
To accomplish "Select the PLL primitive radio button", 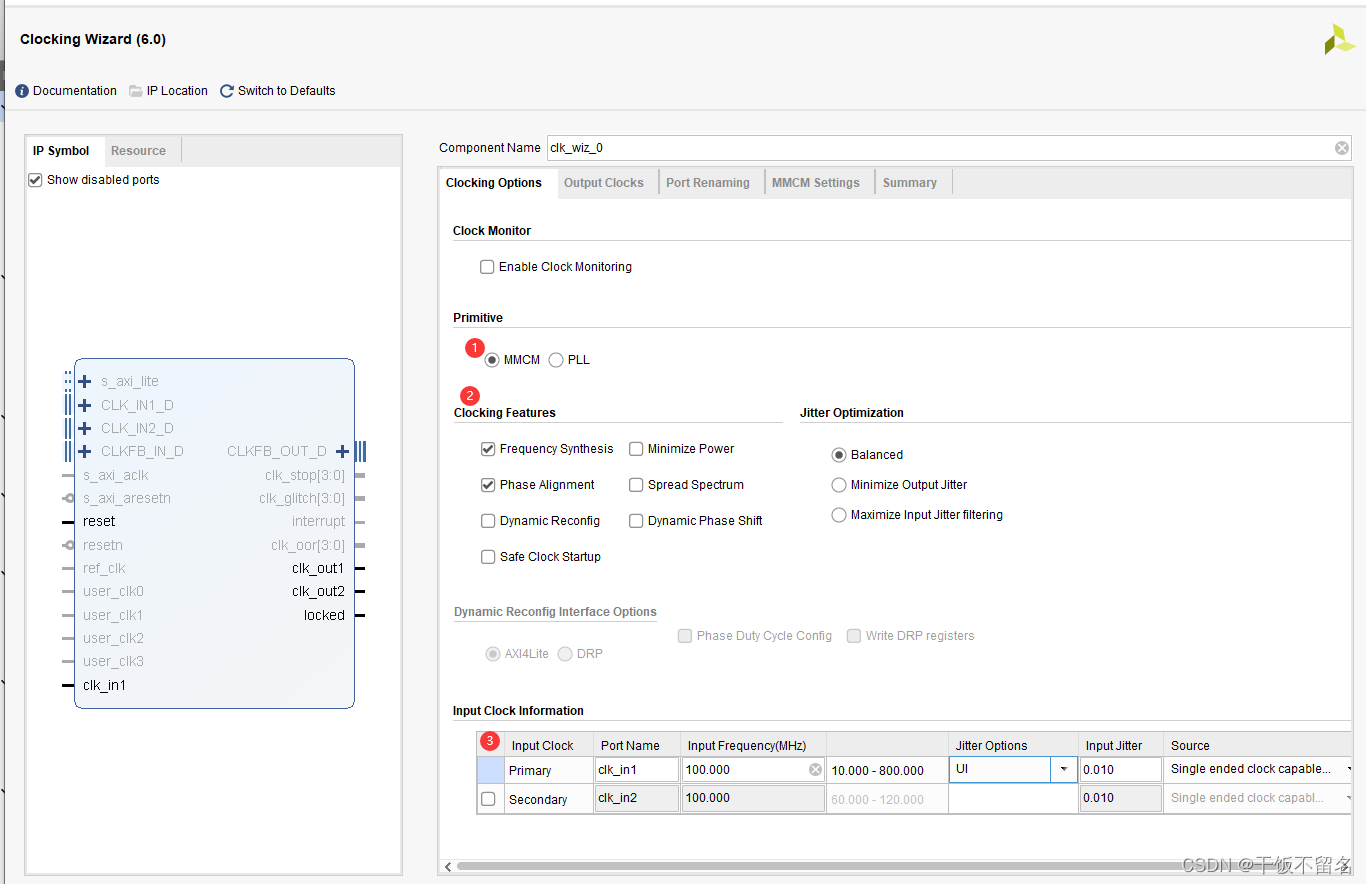I will 556,360.
